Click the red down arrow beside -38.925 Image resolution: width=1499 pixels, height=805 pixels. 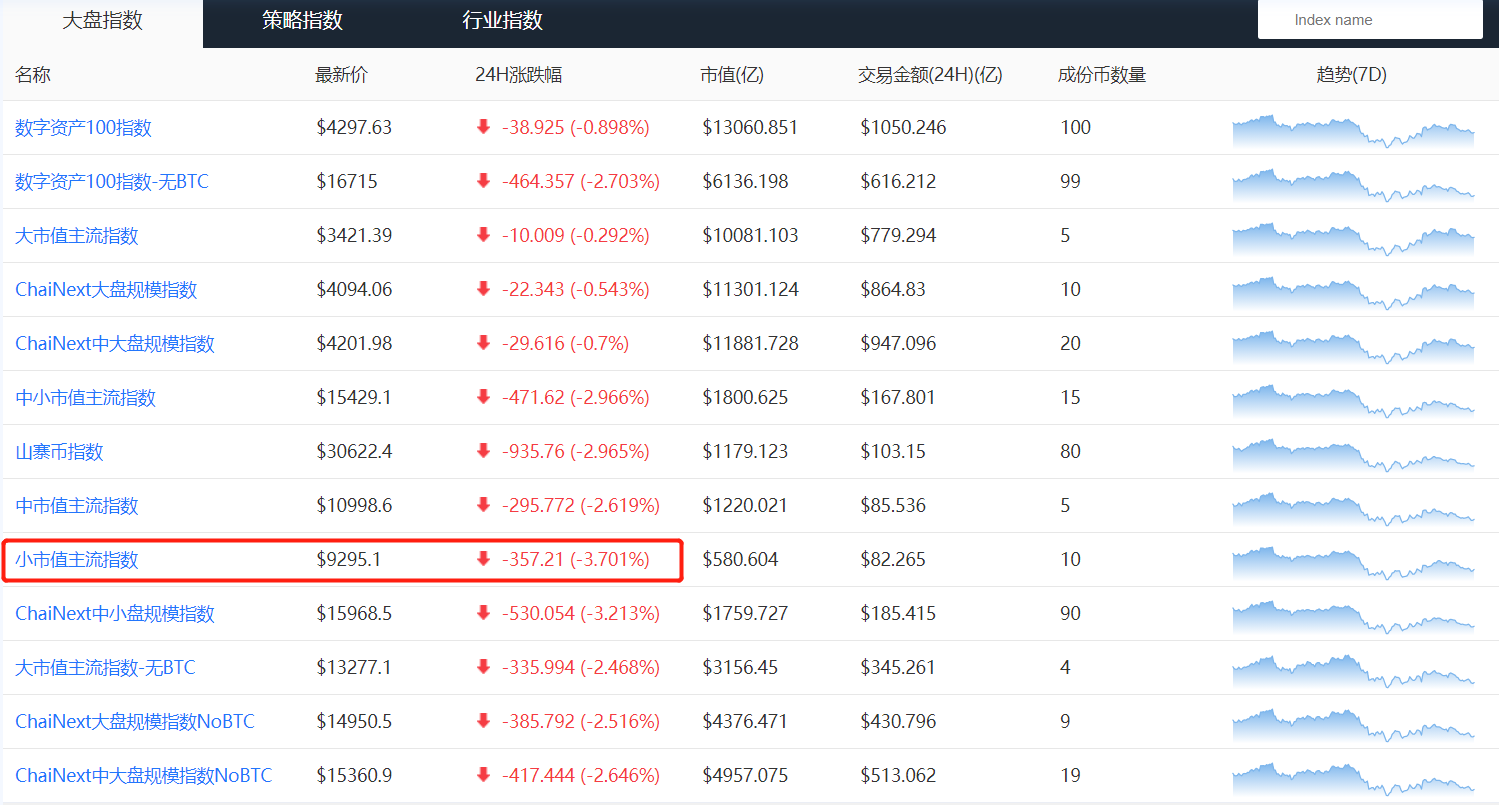pyautogui.click(x=484, y=127)
